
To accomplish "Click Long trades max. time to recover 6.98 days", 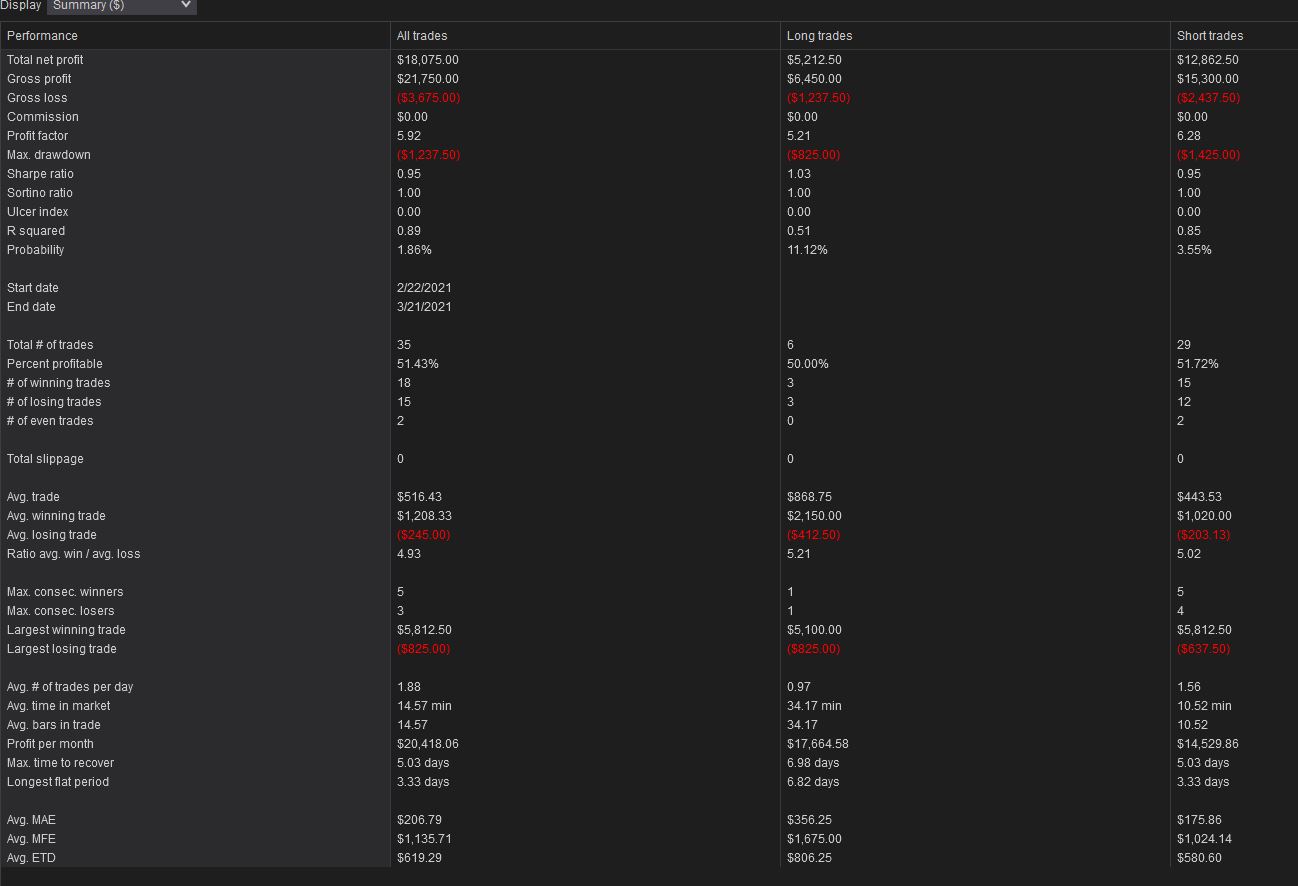I will (813, 763).
